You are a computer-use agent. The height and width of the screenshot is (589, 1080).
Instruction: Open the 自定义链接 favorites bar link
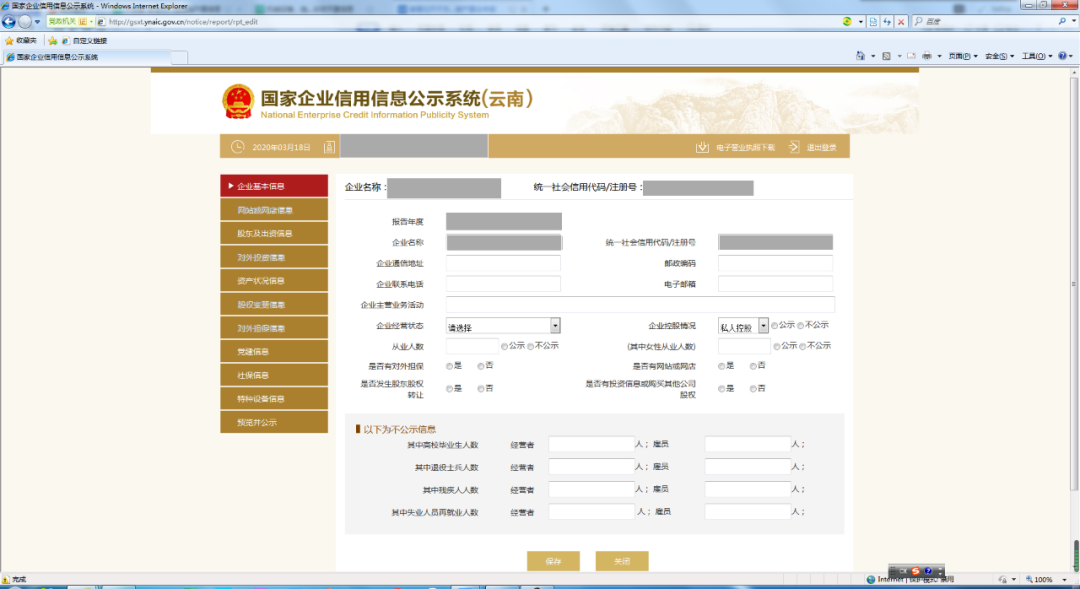point(85,41)
